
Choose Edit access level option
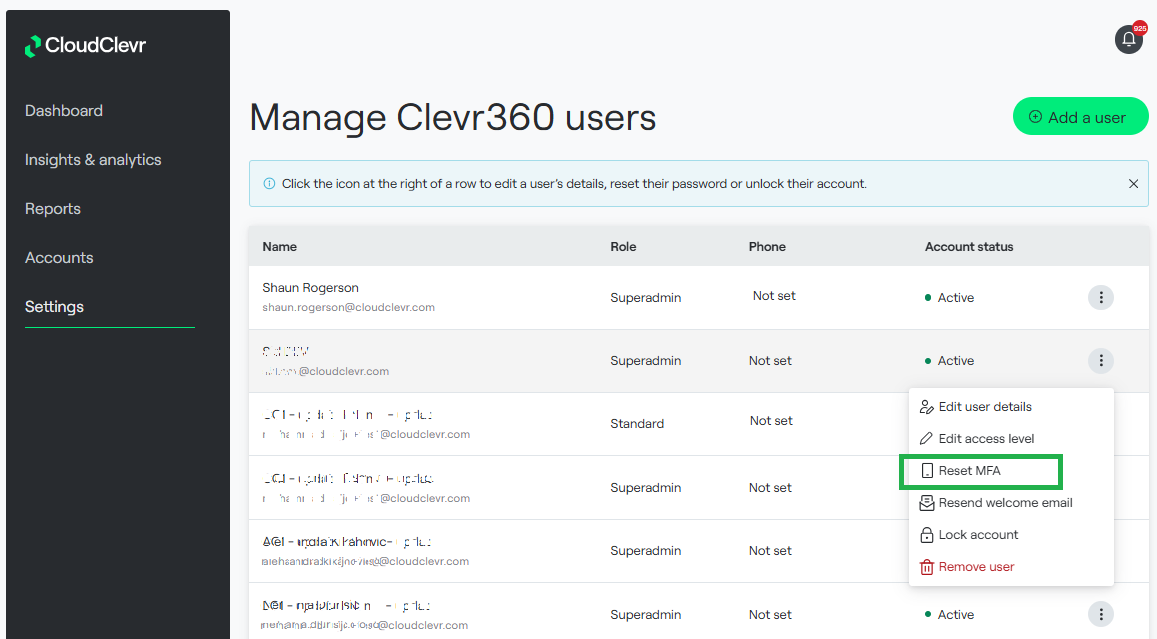(x=1011, y=438)
